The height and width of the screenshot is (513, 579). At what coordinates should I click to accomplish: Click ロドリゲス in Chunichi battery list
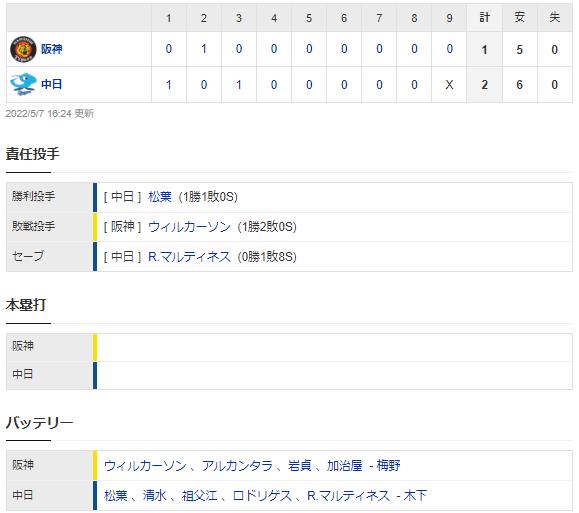click(263, 496)
